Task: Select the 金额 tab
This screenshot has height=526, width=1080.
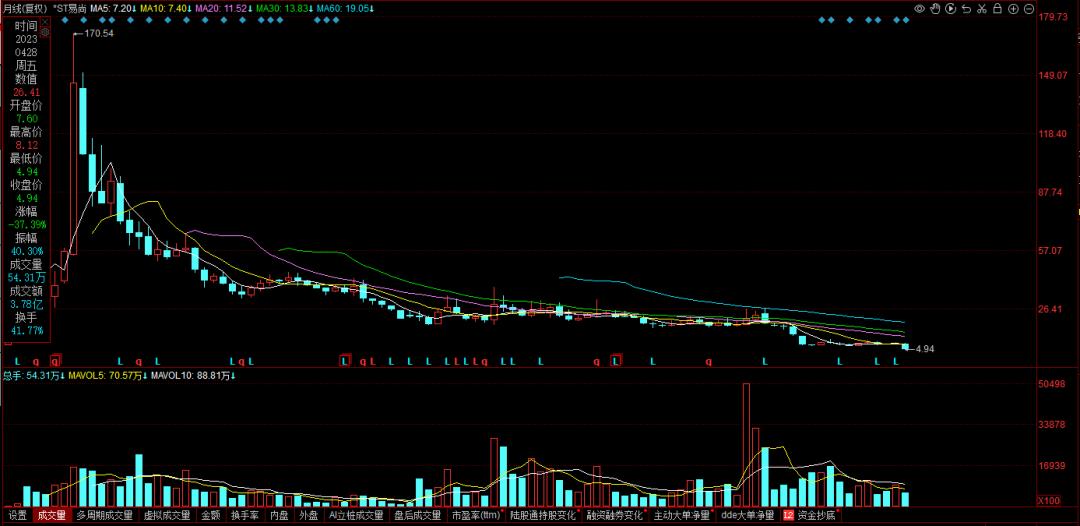Action: pos(211,515)
